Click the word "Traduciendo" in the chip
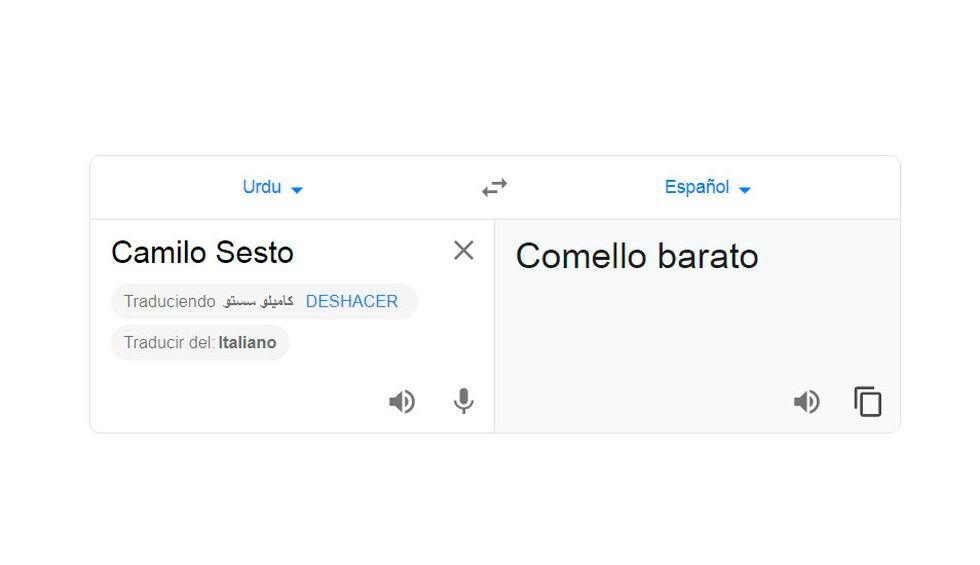Screen dimensions: 980x565 (x=169, y=301)
